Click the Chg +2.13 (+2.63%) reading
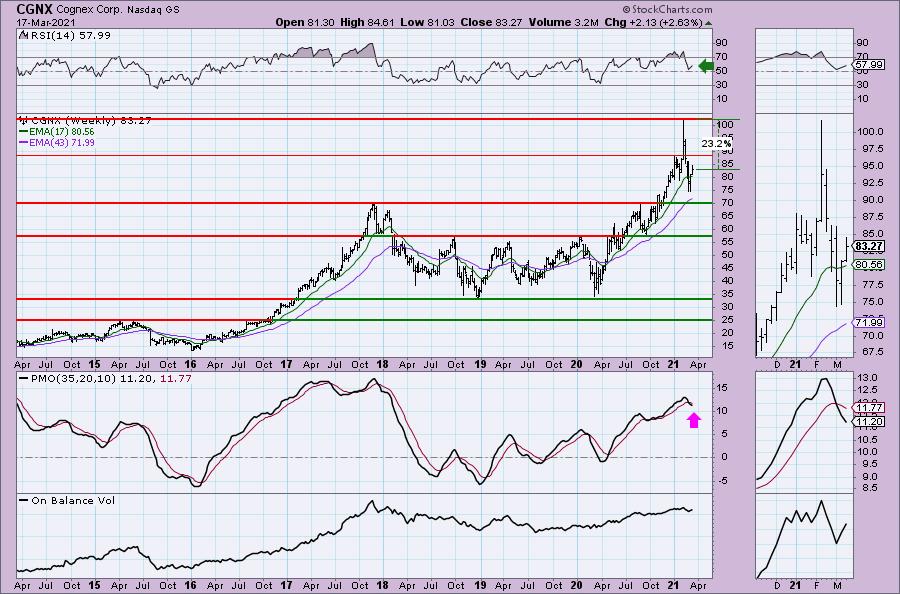The image size is (900, 594). pyautogui.click(x=653, y=22)
